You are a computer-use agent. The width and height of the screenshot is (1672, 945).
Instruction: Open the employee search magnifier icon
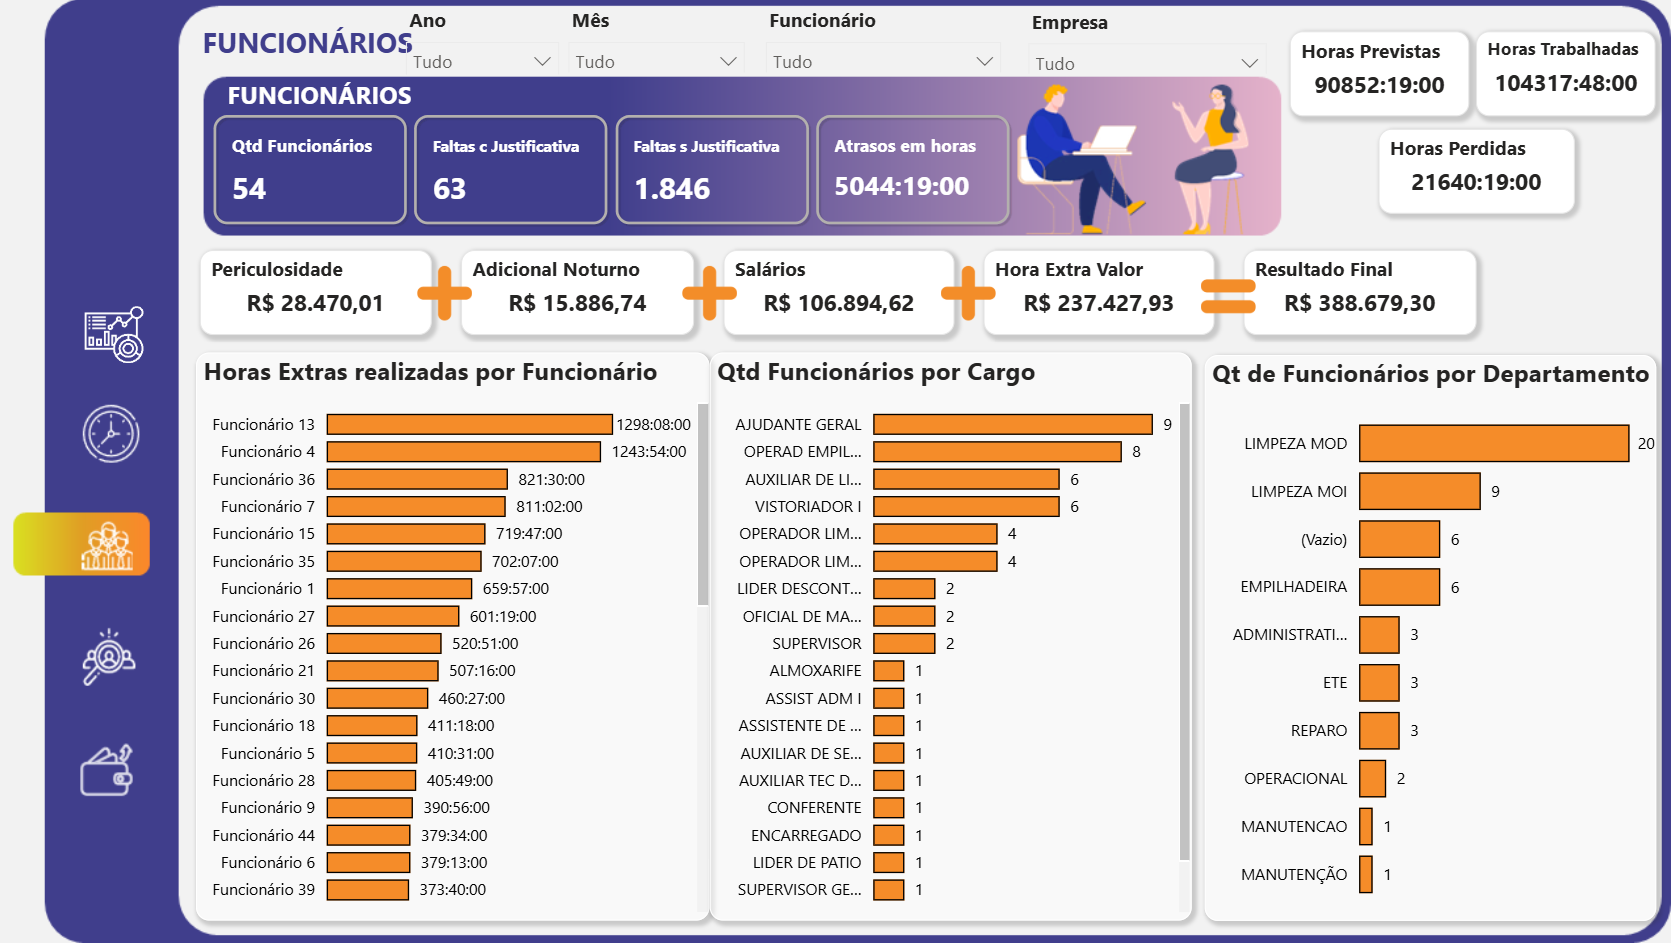click(x=108, y=656)
